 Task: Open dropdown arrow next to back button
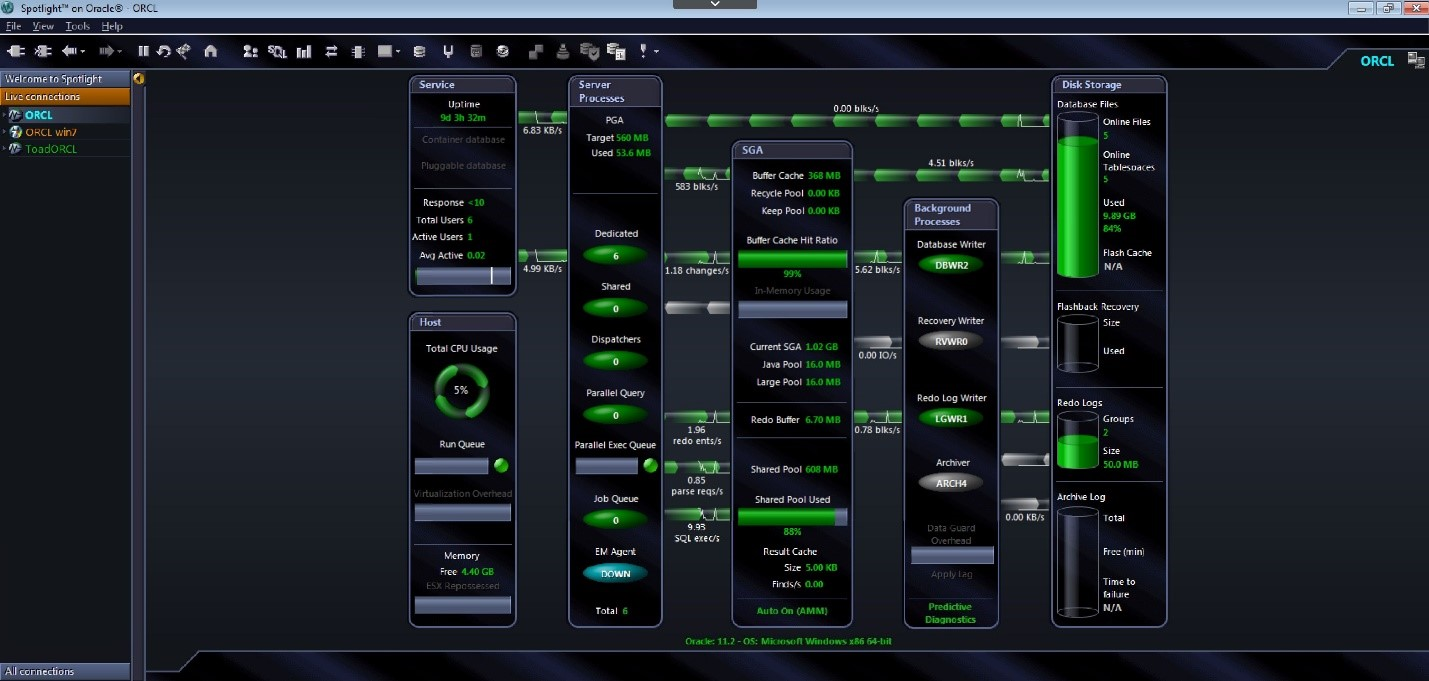pos(83,51)
